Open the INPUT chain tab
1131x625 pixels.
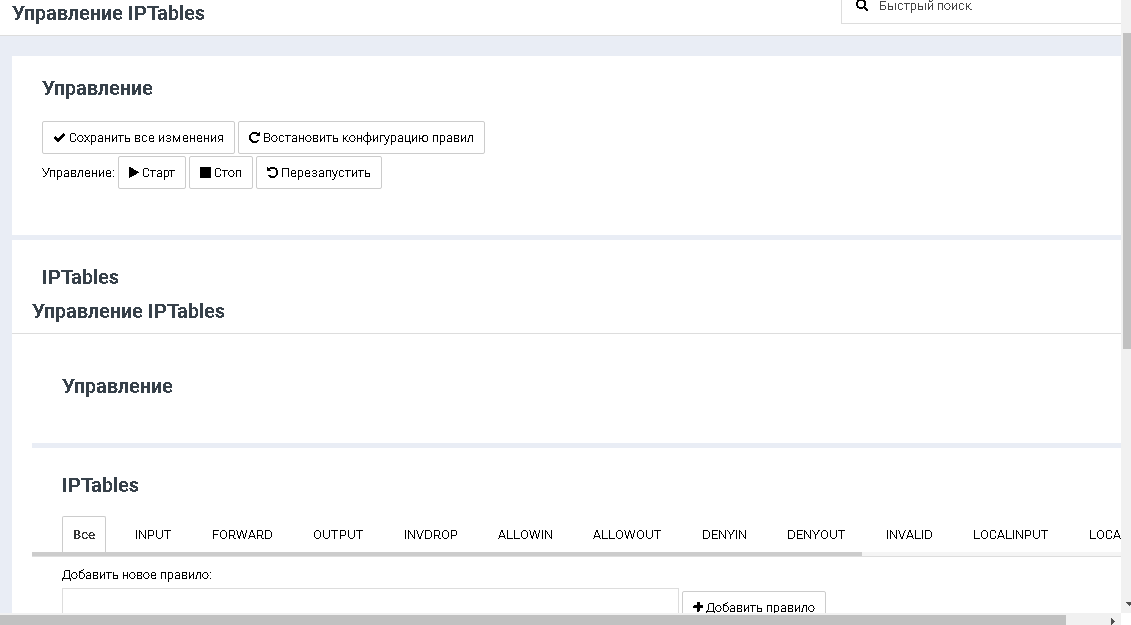coord(153,535)
